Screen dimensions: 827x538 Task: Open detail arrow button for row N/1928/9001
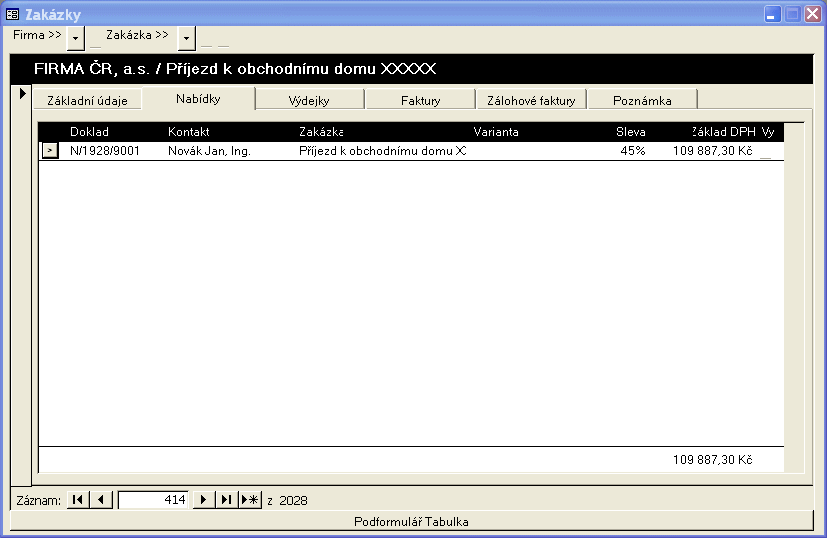pos(50,151)
